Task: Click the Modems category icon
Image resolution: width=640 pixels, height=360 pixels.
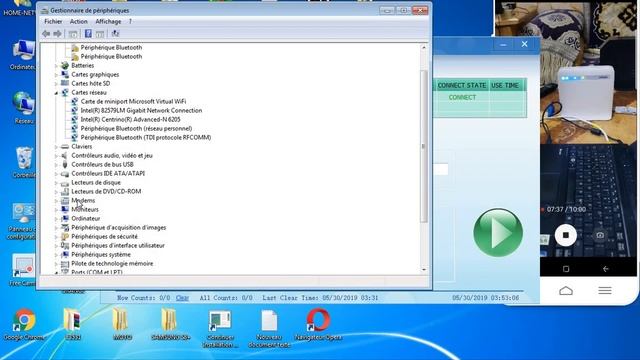Action: coord(65,200)
